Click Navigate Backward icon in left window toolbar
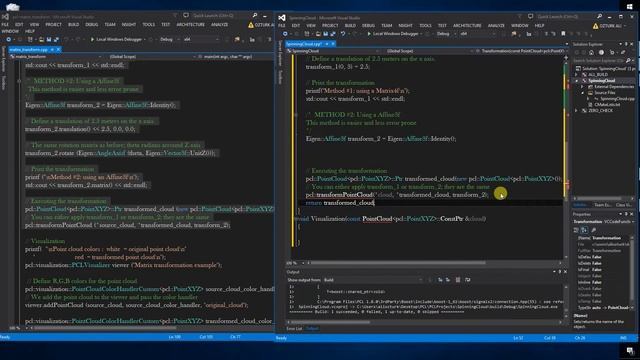Screen dimensions: 640x360 pyautogui.click(x=8, y=40)
